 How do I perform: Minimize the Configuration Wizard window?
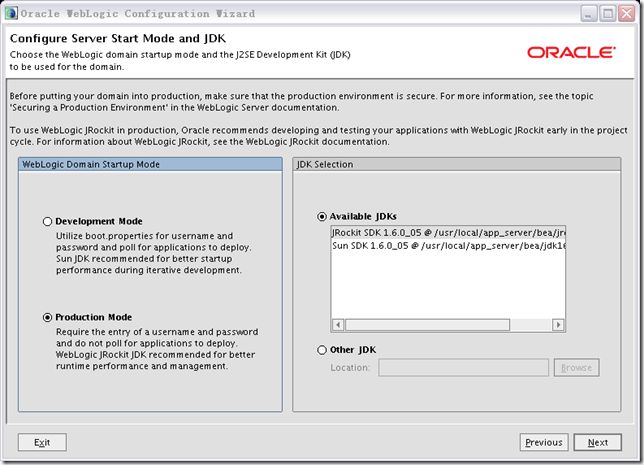tap(589, 14)
